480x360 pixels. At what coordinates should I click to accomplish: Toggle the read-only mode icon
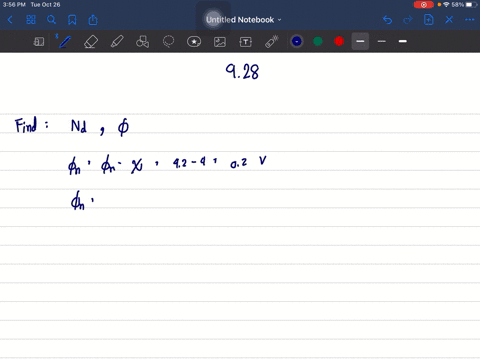click(39, 42)
